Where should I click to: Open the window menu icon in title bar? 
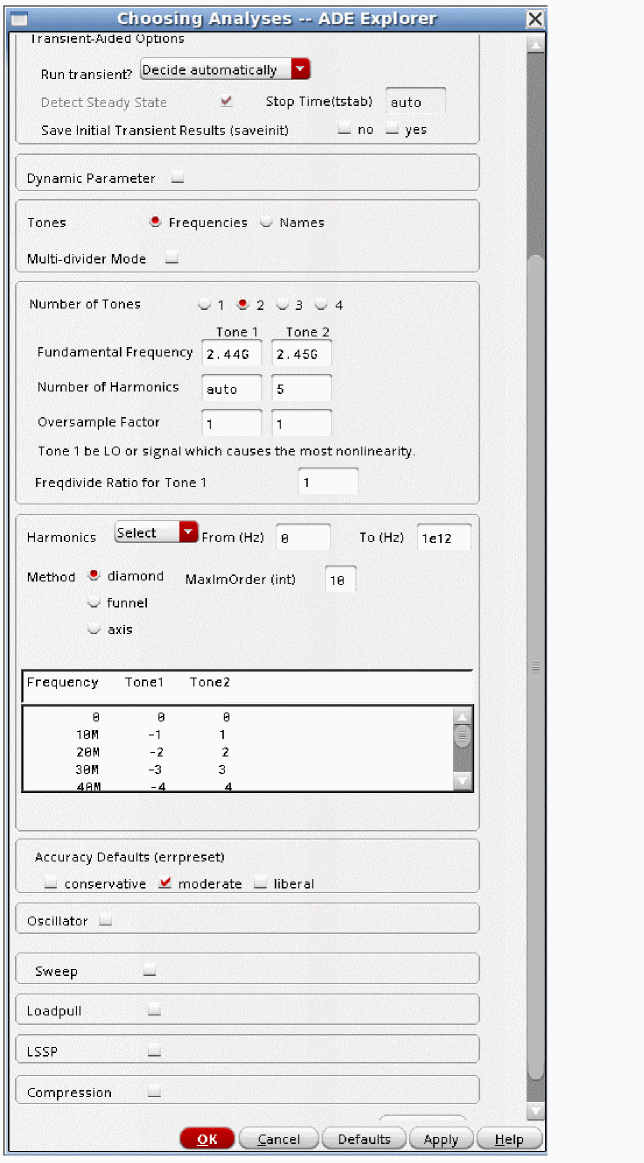(19, 18)
